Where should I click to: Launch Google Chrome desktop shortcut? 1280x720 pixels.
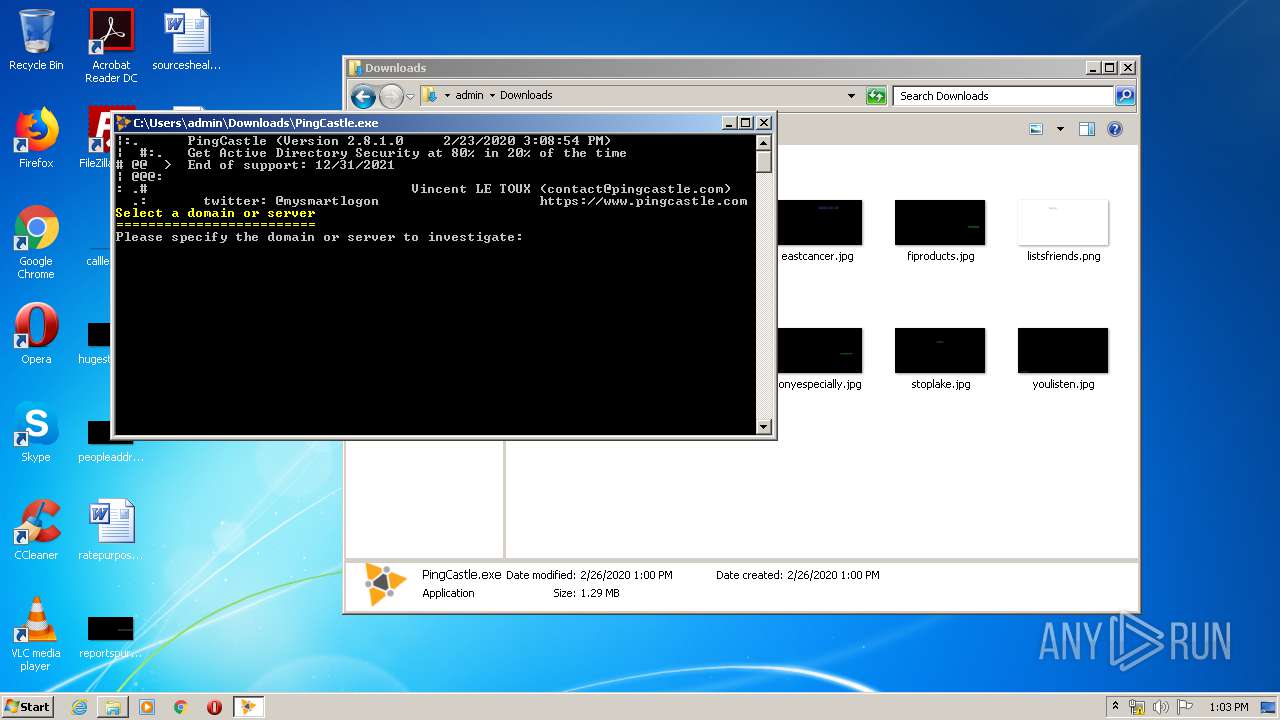(36, 242)
